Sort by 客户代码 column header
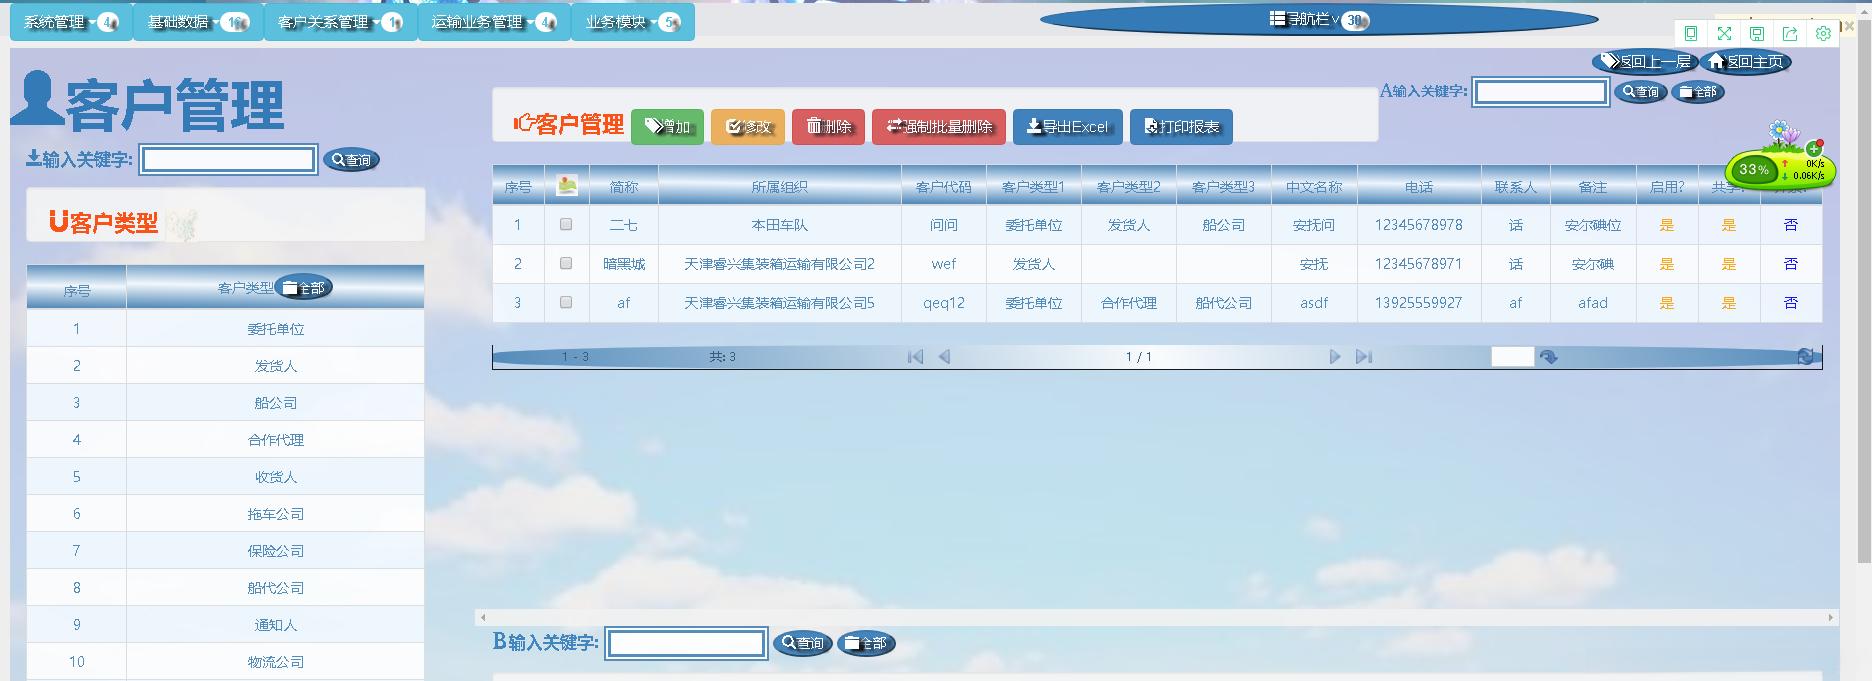The image size is (1872, 681). pos(944,187)
